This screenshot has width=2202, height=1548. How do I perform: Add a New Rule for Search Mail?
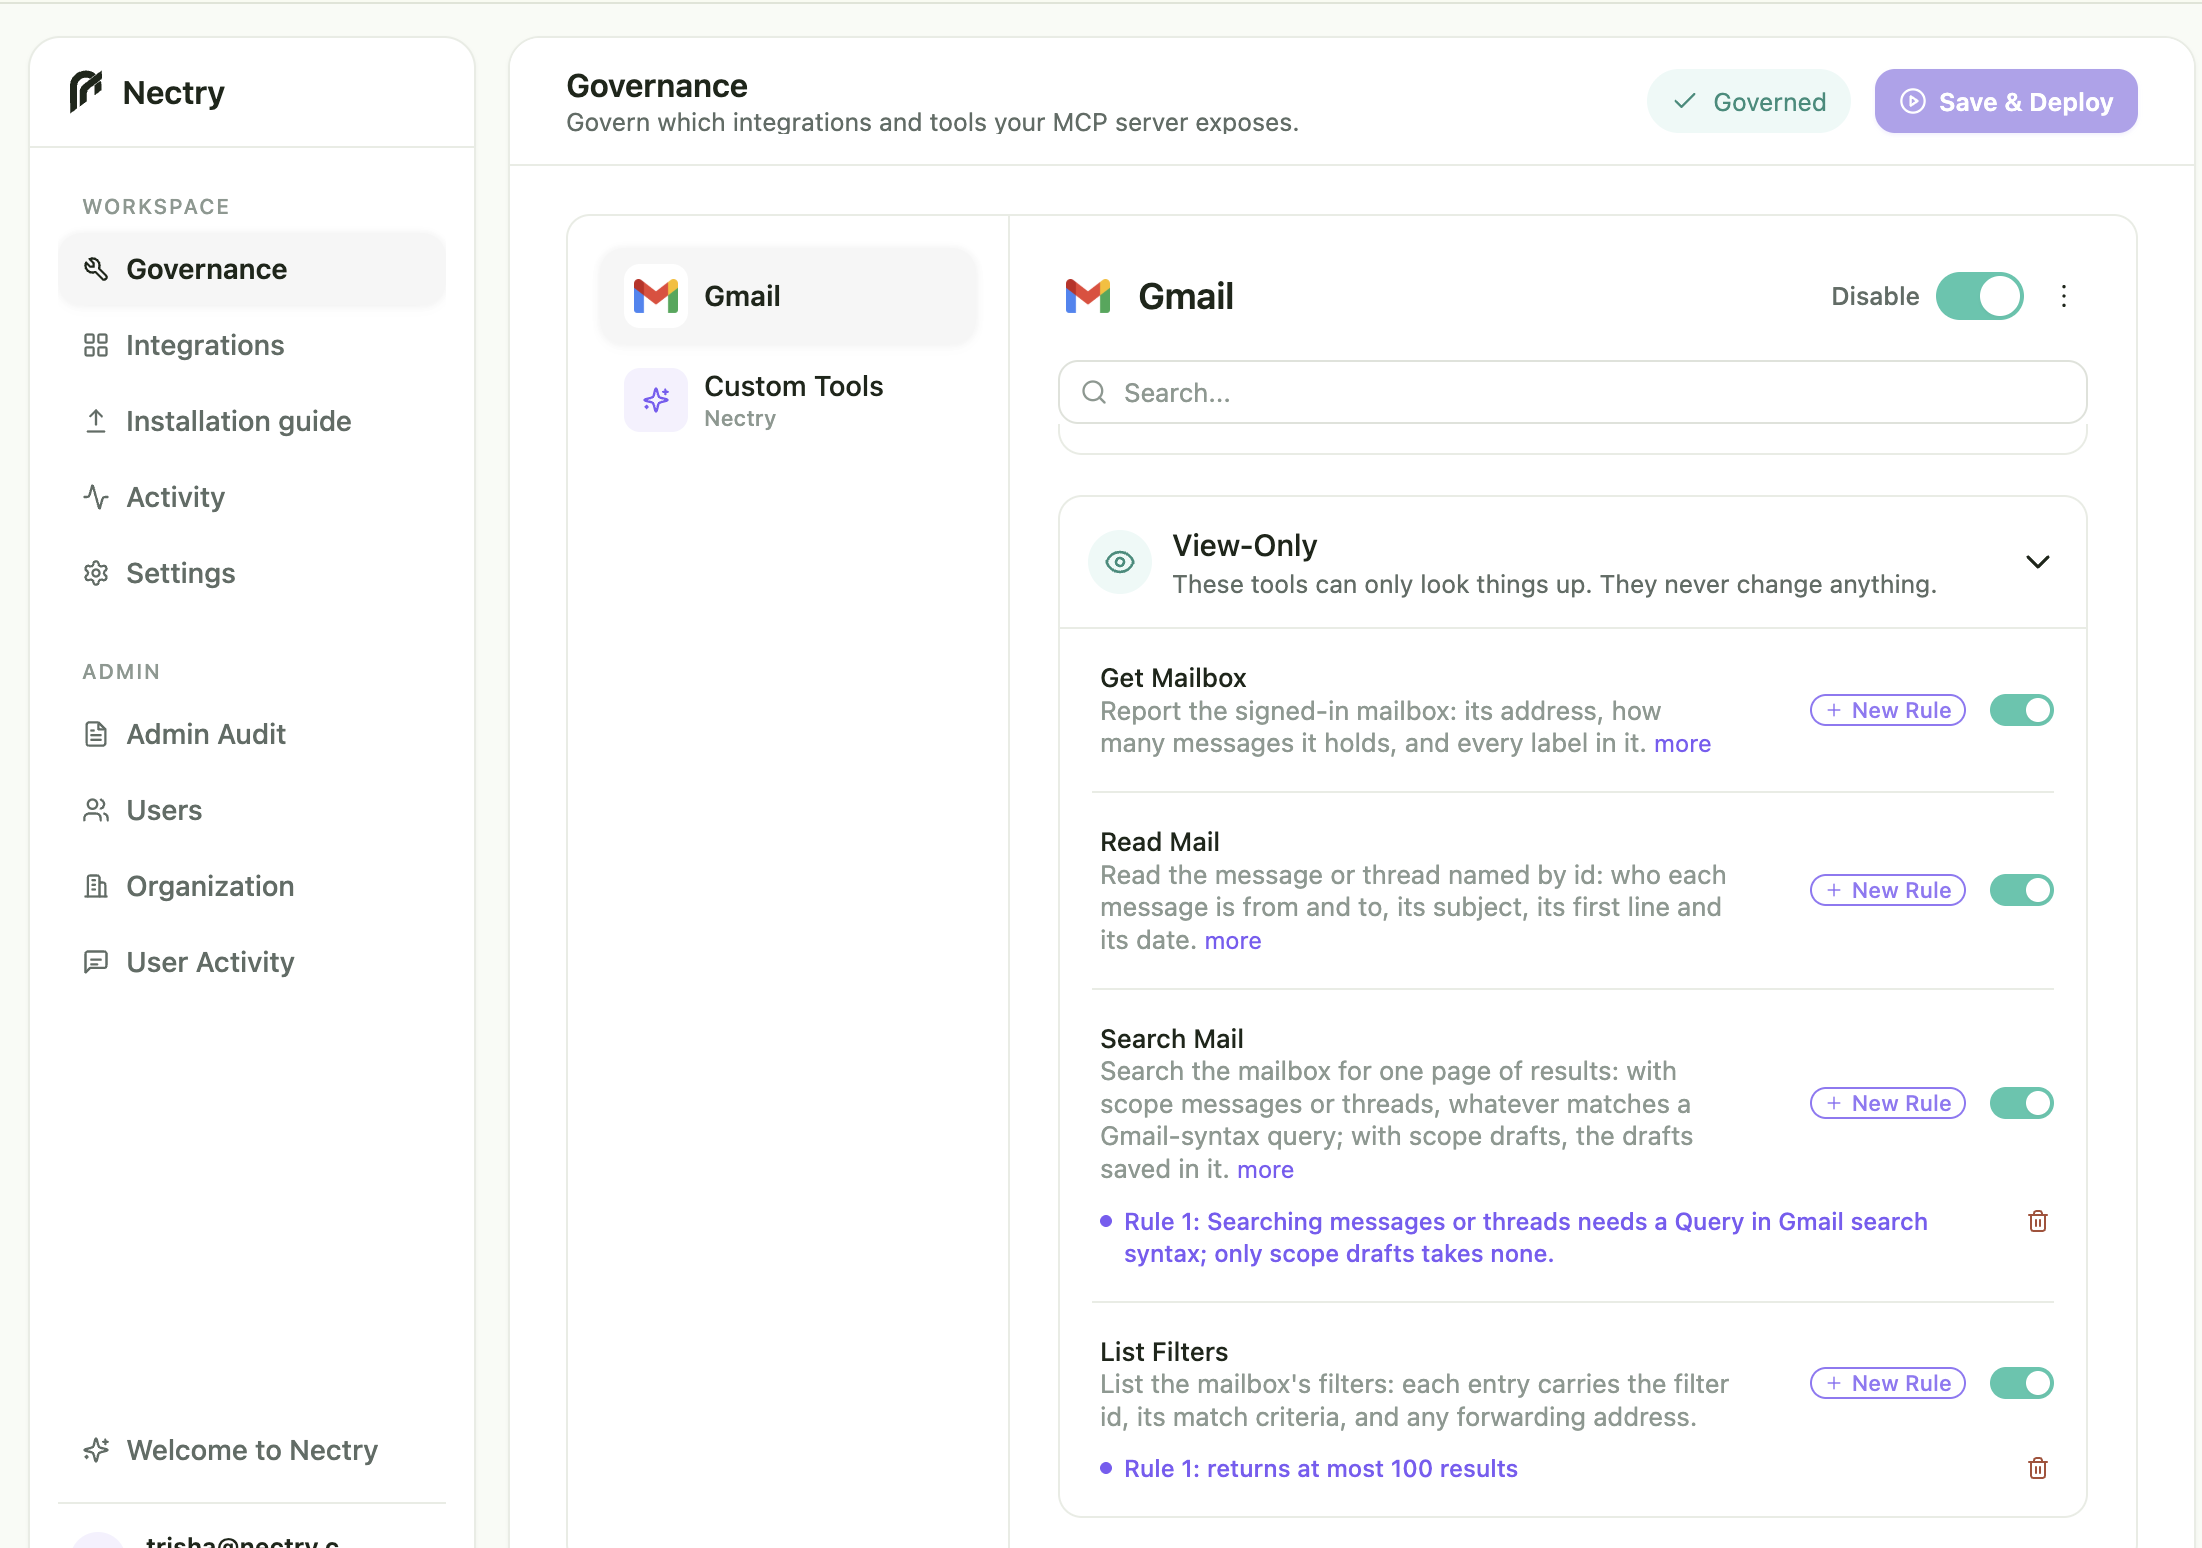[1888, 1103]
